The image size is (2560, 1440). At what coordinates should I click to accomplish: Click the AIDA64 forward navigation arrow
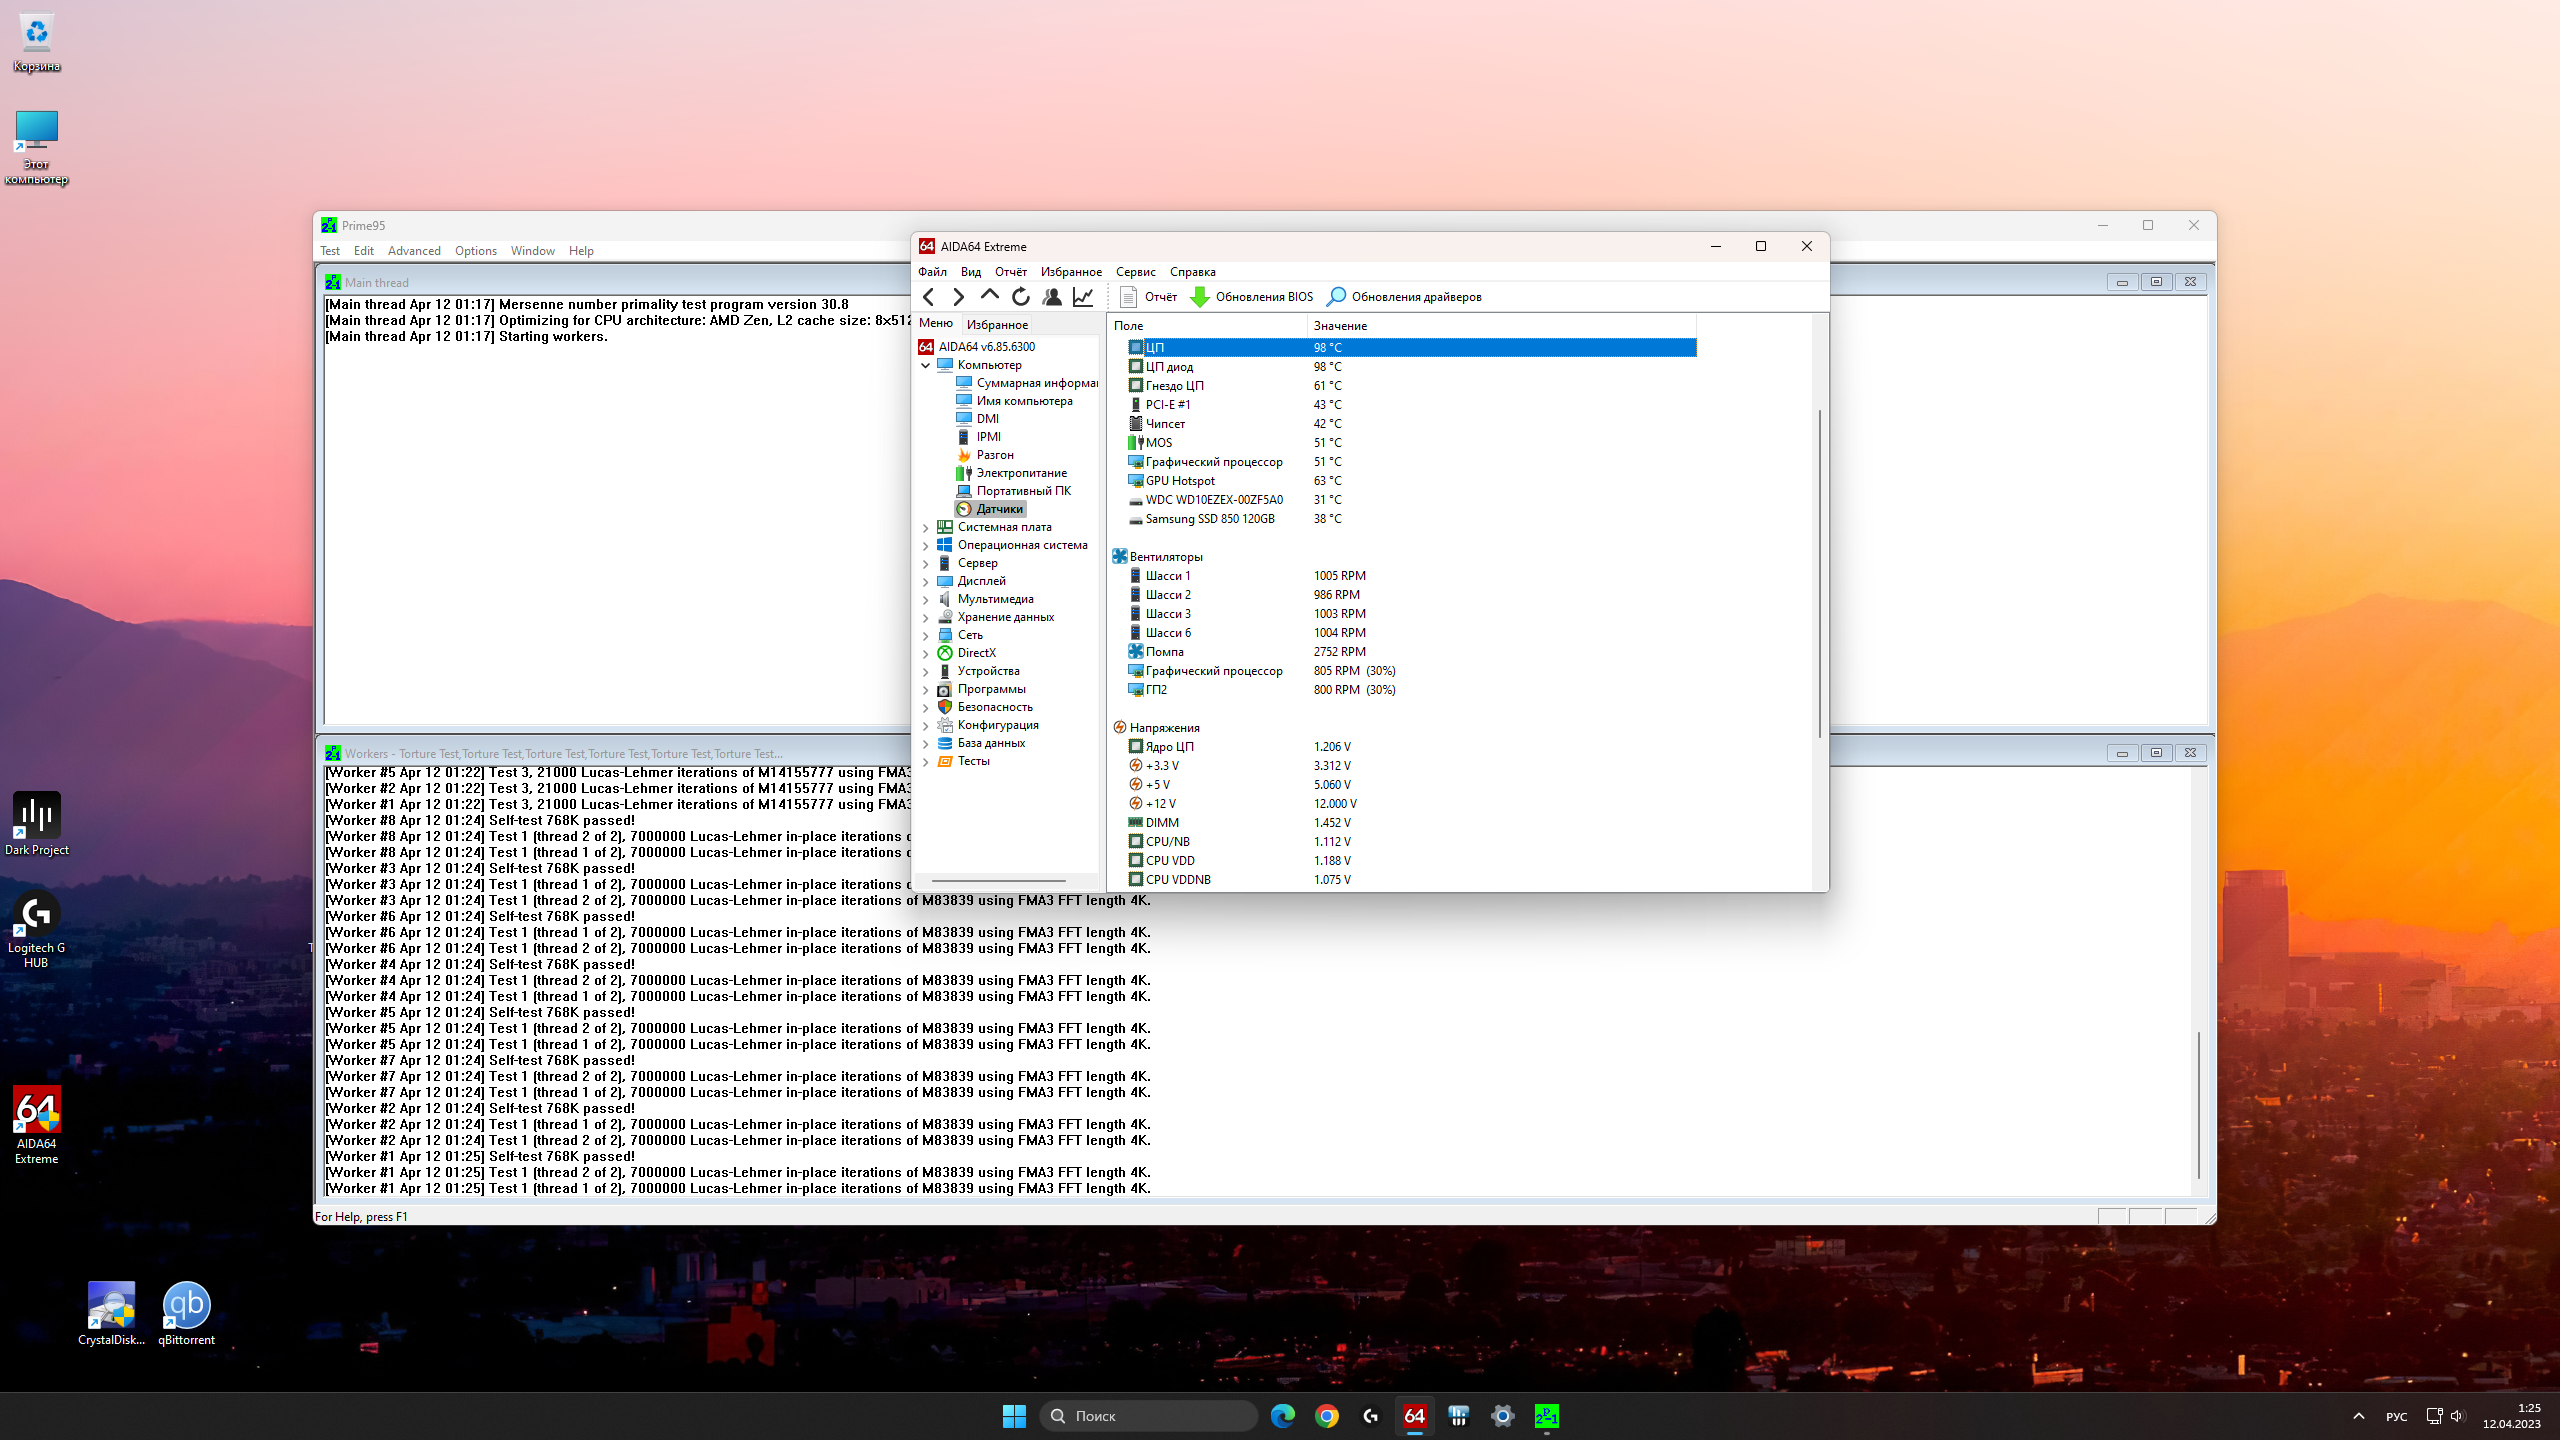pos(958,296)
